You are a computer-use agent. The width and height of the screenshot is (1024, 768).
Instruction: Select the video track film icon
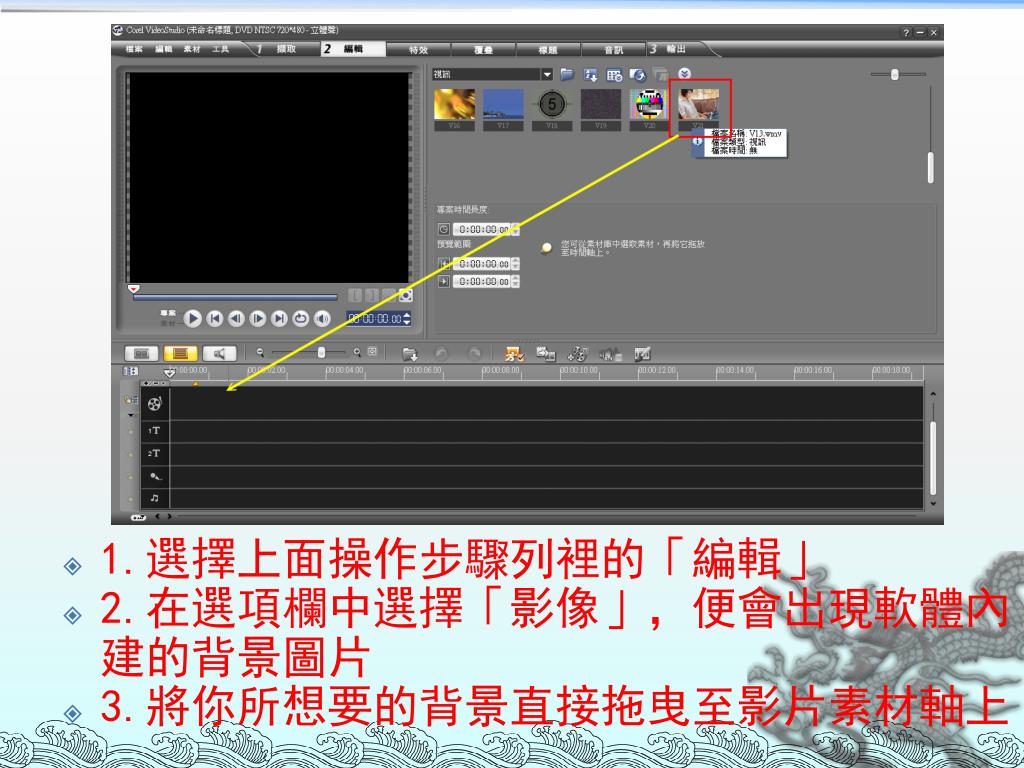155,404
